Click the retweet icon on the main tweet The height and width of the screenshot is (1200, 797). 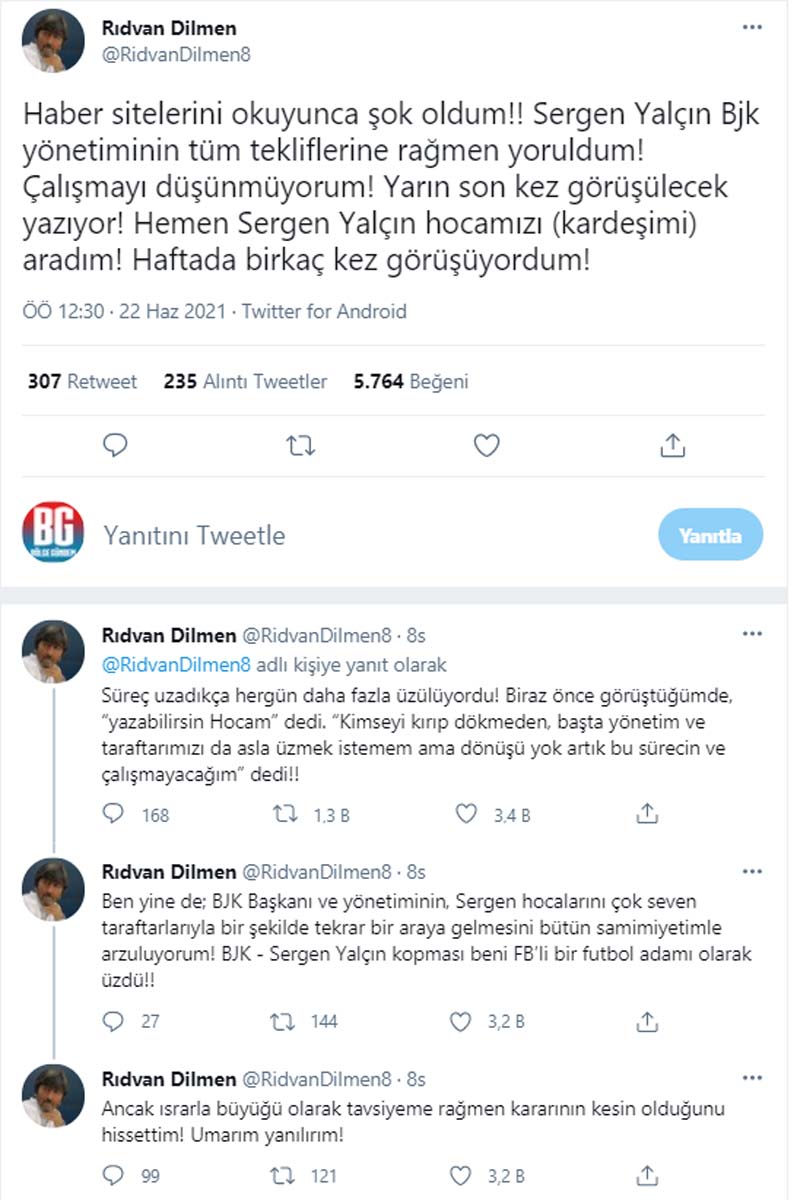point(300,445)
